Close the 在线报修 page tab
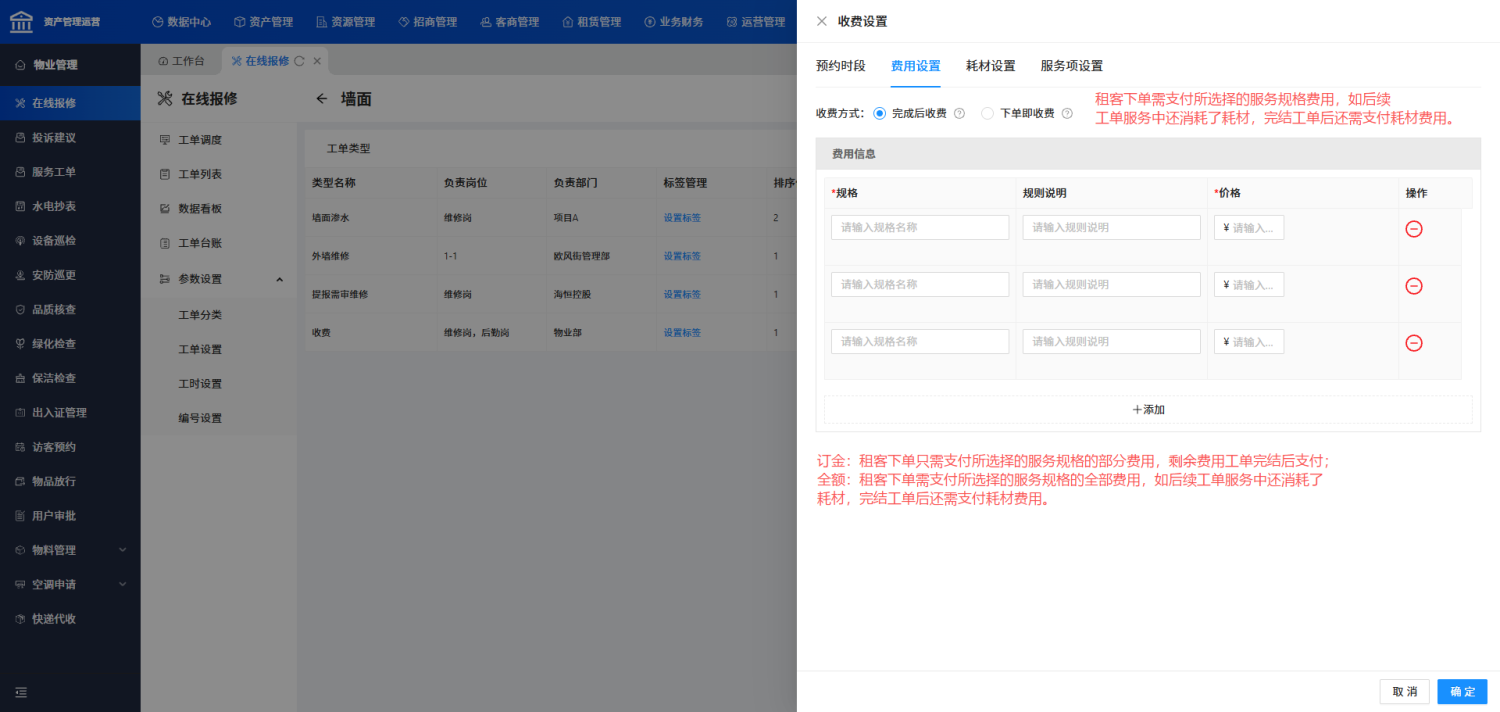 click(317, 61)
